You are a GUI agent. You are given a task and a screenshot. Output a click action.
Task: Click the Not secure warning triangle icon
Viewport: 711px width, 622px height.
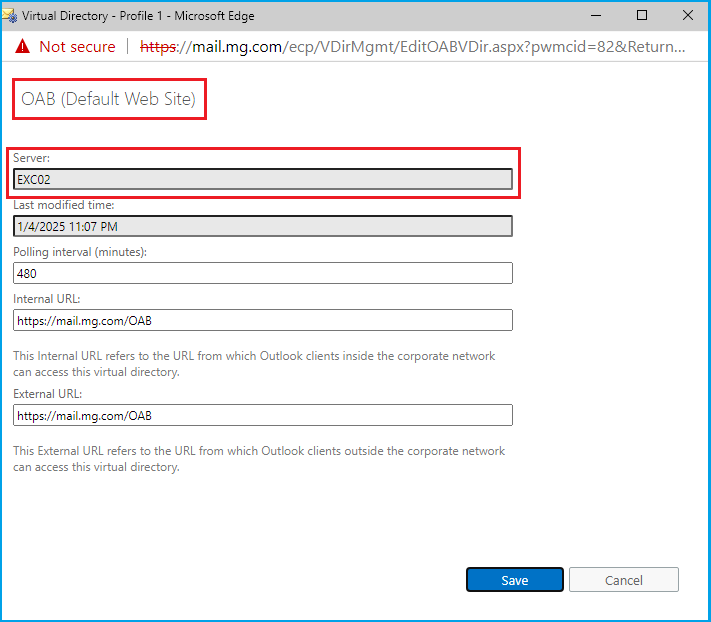coord(22,47)
